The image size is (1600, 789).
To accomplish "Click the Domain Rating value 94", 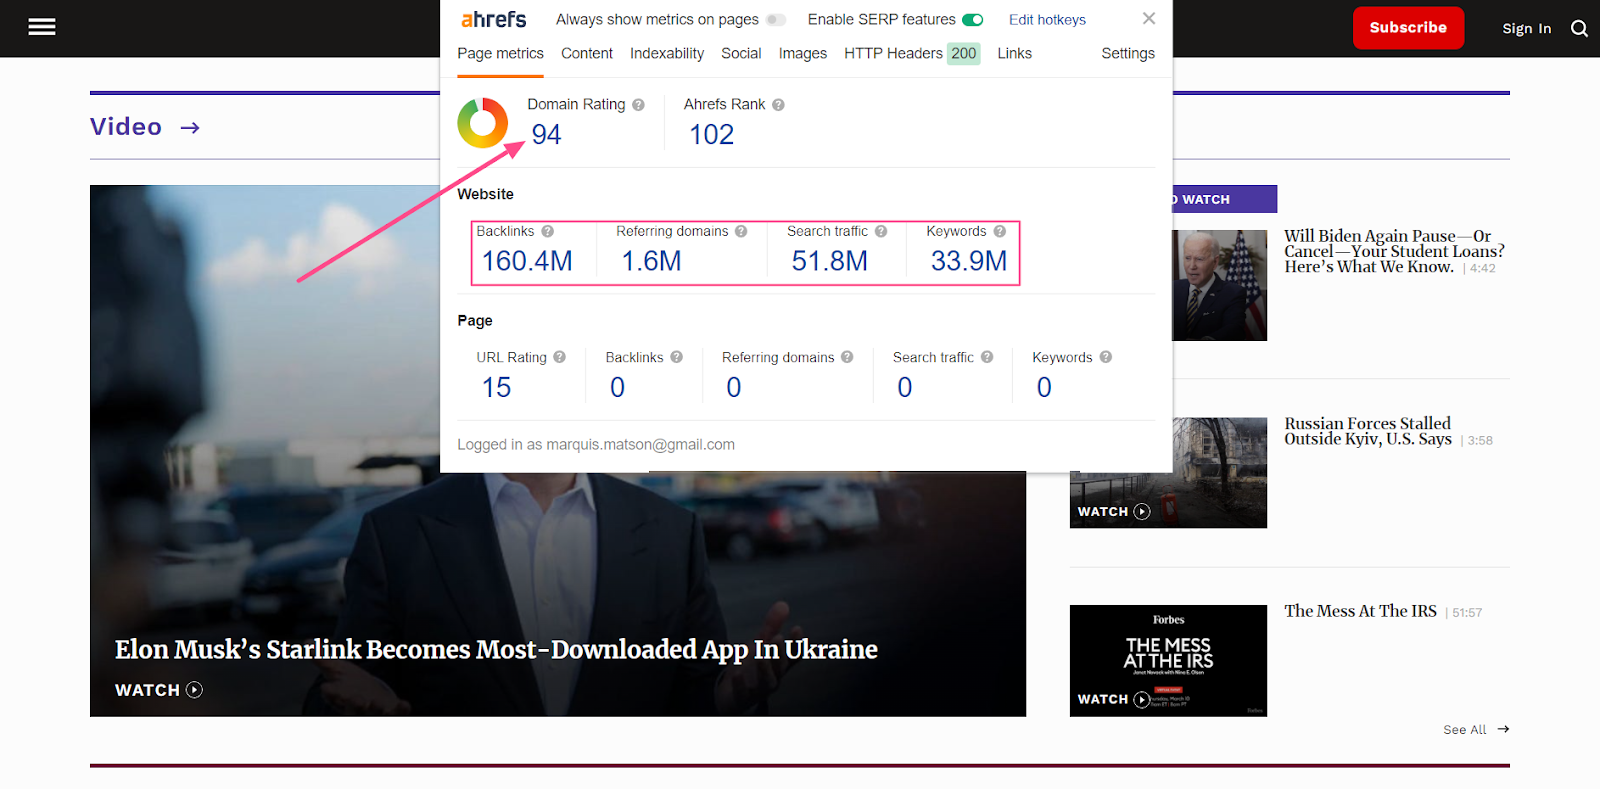I will (546, 134).
